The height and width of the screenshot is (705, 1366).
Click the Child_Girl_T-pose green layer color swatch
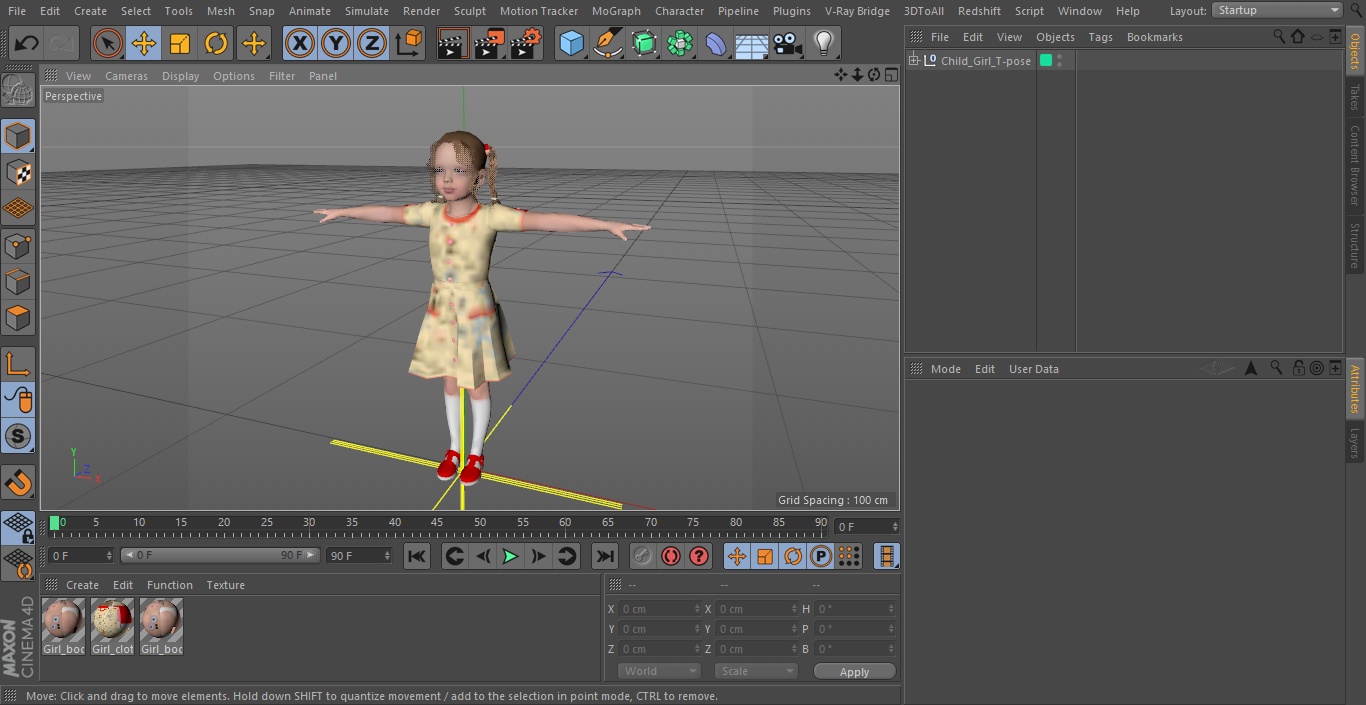point(1046,61)
